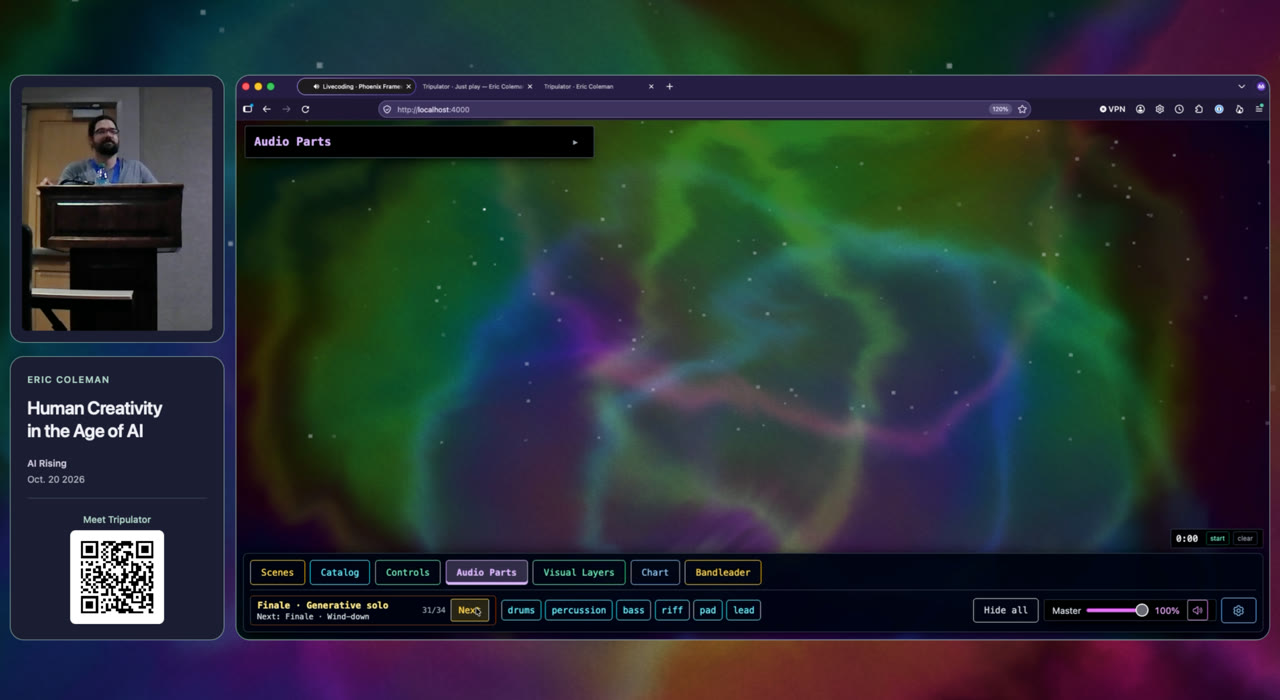The width and height of the screenshot is (1280, 700).
Task: Click the 100% master volume value
Action: (x=1167, y=610)
